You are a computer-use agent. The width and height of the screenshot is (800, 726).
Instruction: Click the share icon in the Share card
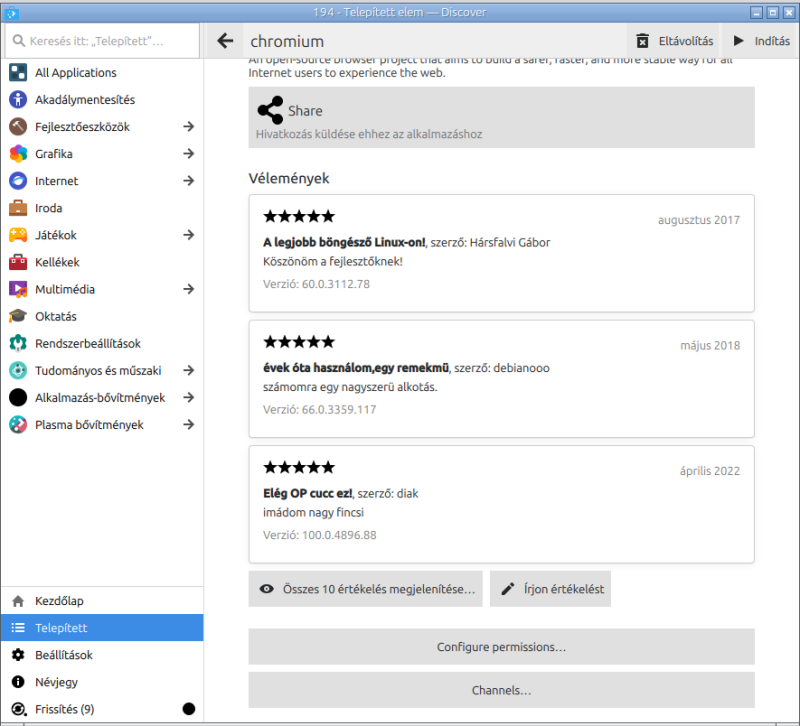270,110
